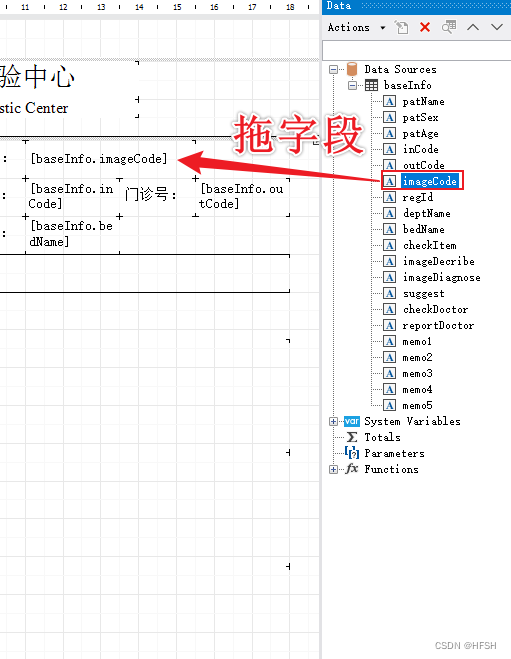Select the memo3 field
Viewport: 511px width, 659px height.
click(417, 374)
